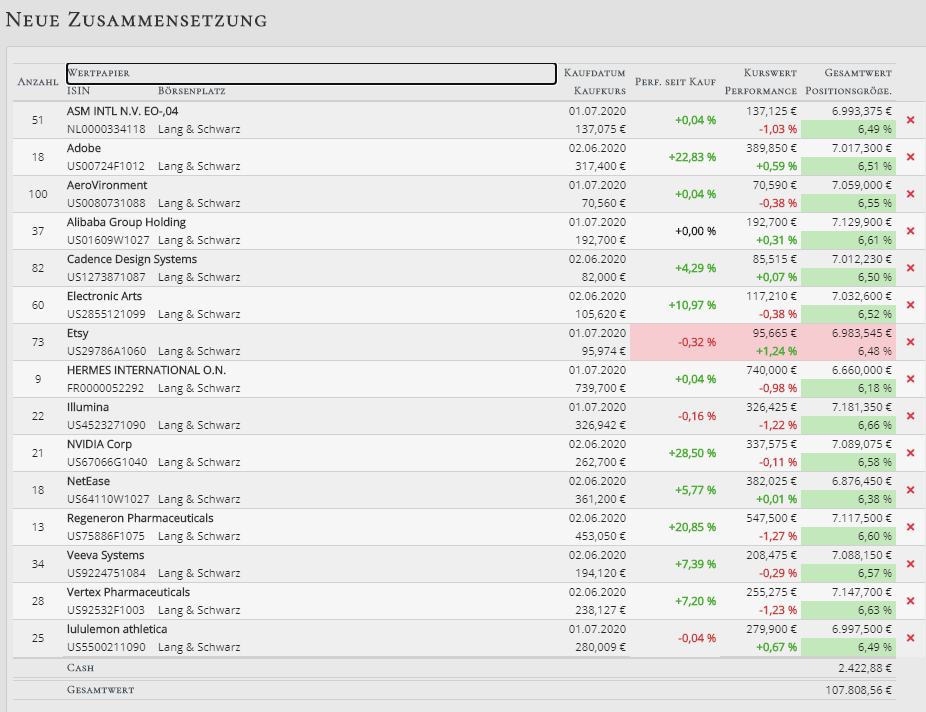Click the Cash row label
This screenshot has height=712, width=926.
coord(80,668)
